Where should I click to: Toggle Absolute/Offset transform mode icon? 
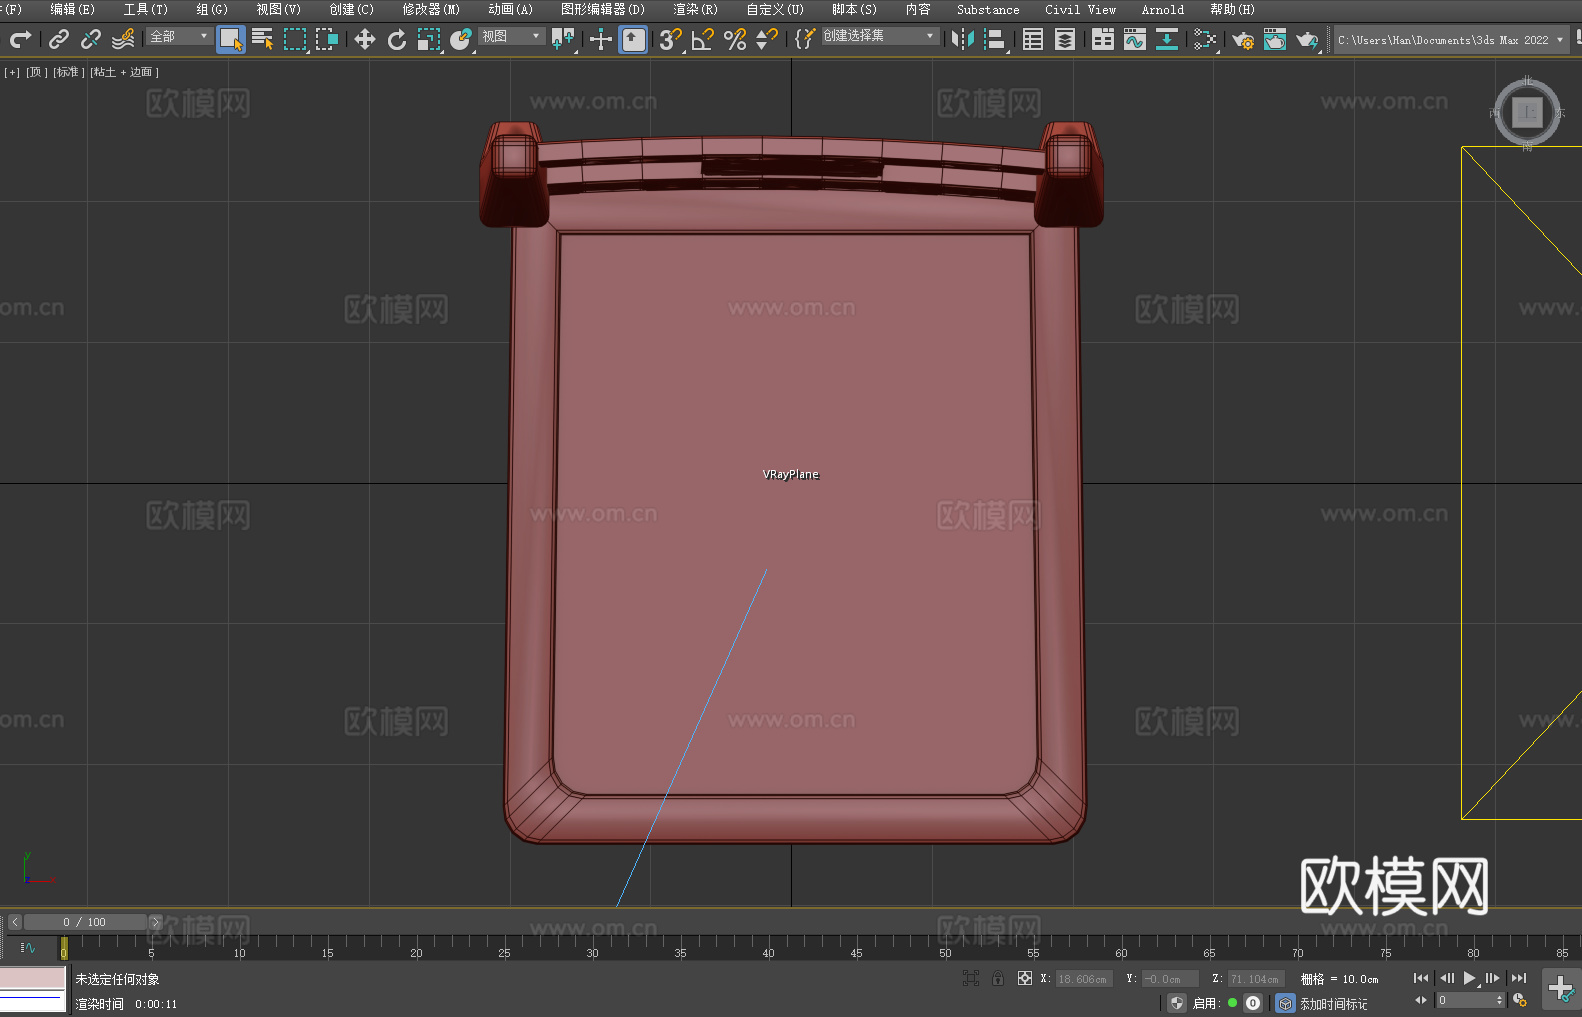(x=1025, y=978)
